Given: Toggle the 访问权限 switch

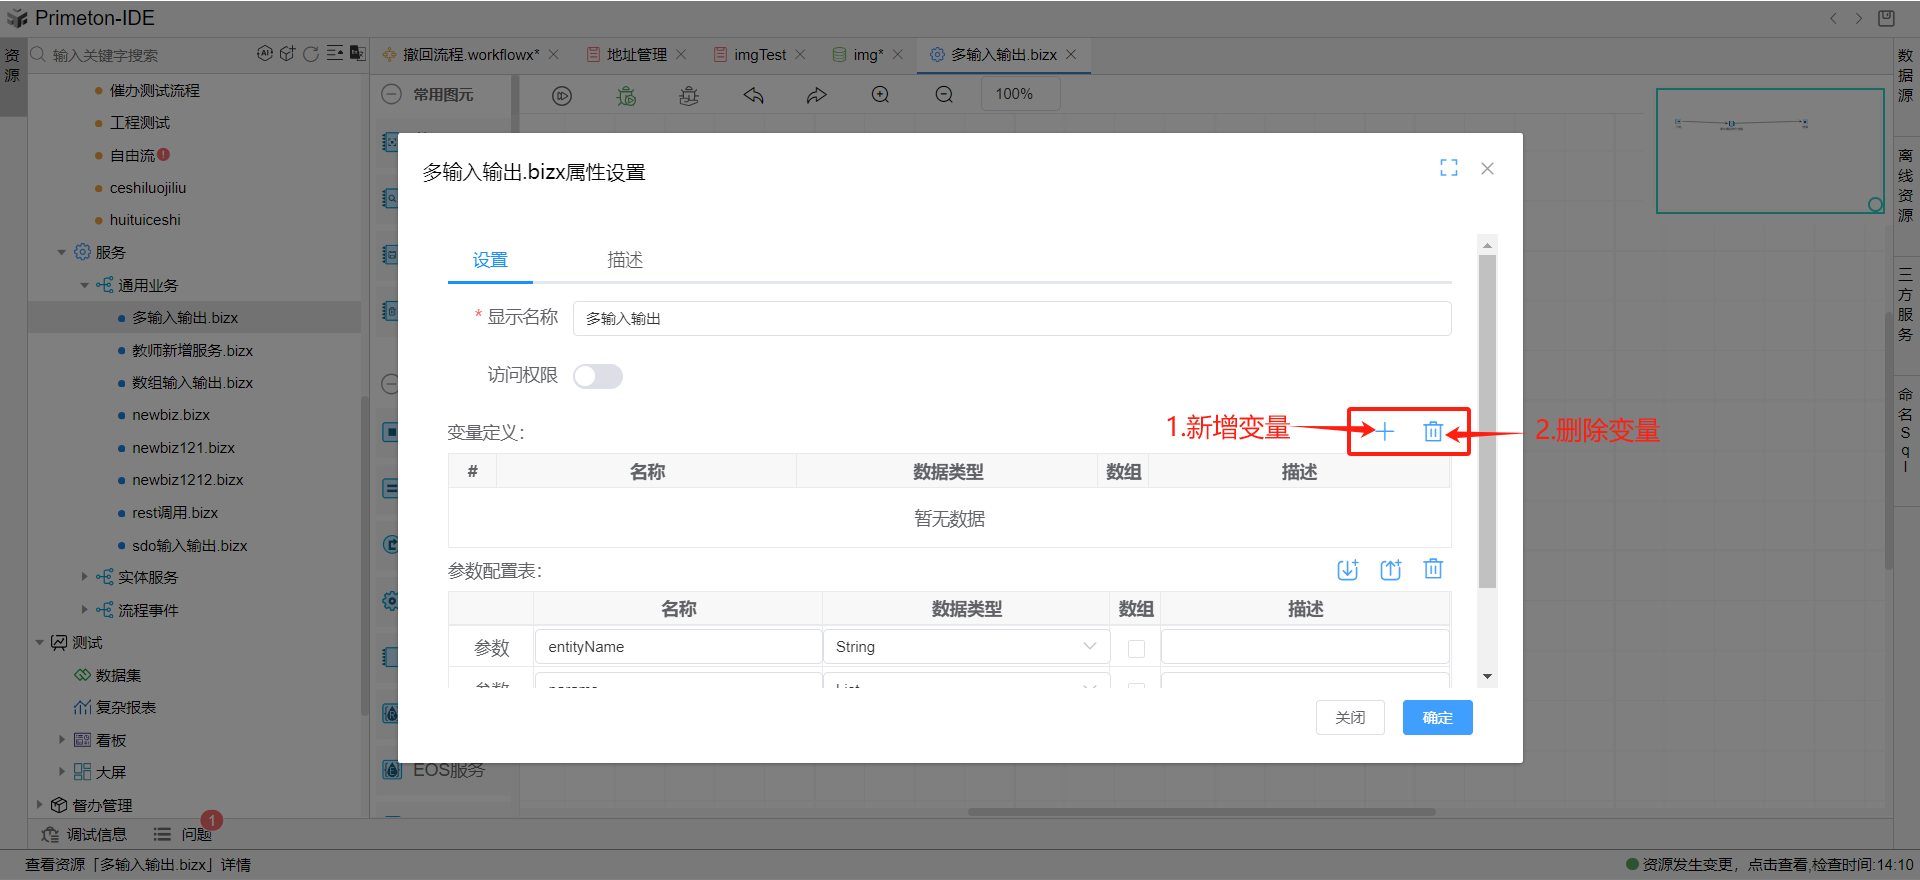Looking at the screenshot, I should click(598, 376).
